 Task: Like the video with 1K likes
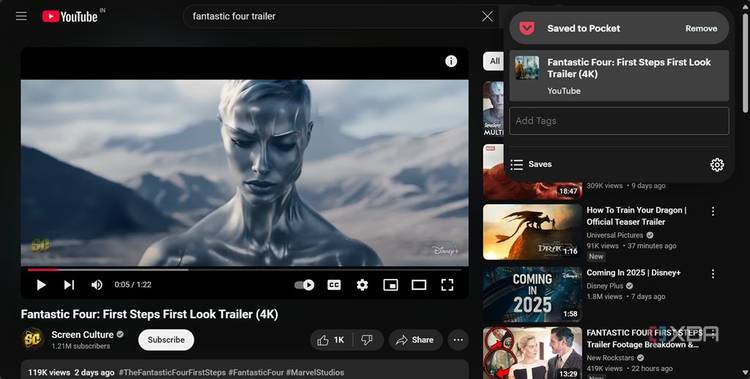coord(331,340)
